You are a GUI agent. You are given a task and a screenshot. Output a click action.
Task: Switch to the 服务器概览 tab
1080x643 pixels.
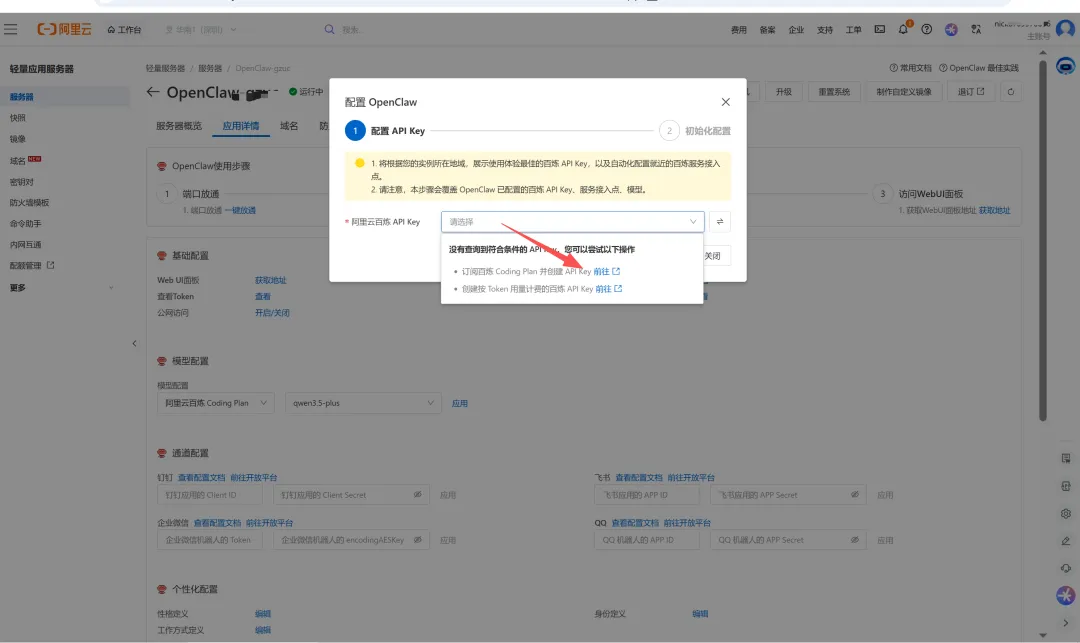[x=179, y=126]
